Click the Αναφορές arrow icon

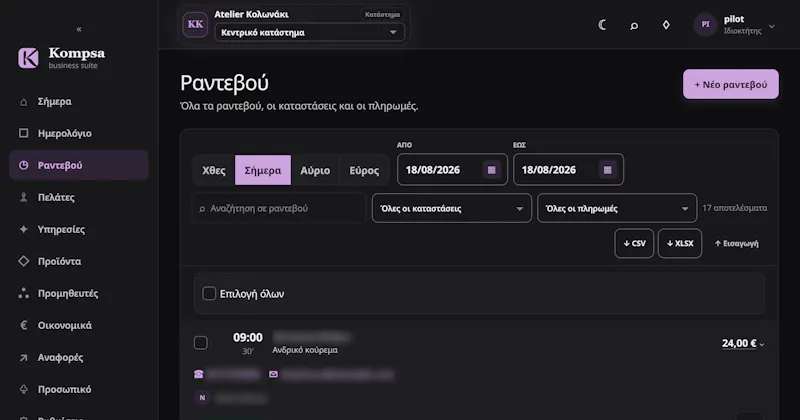(x=23, y=358)
